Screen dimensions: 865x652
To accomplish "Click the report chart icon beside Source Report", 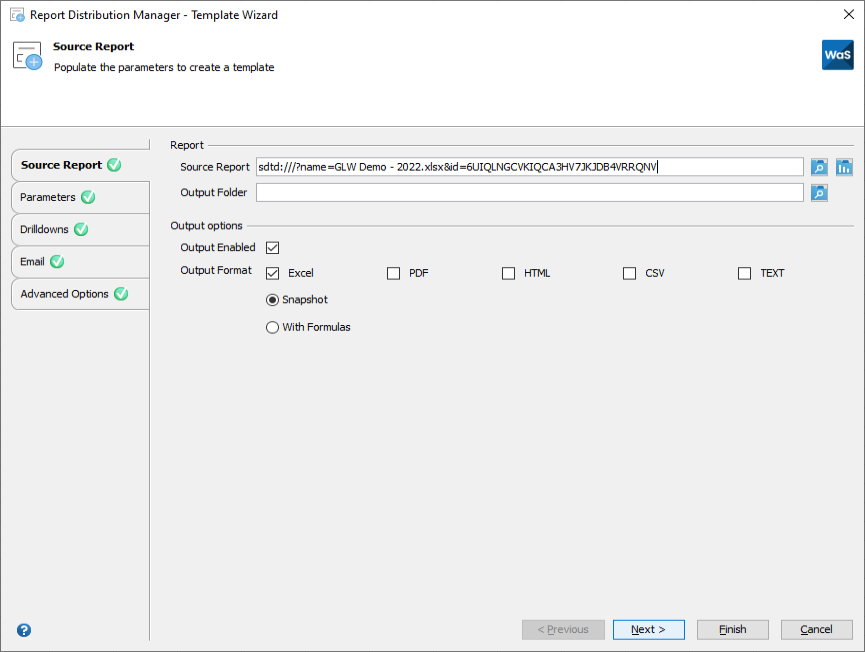I will (x=844, y=167).
